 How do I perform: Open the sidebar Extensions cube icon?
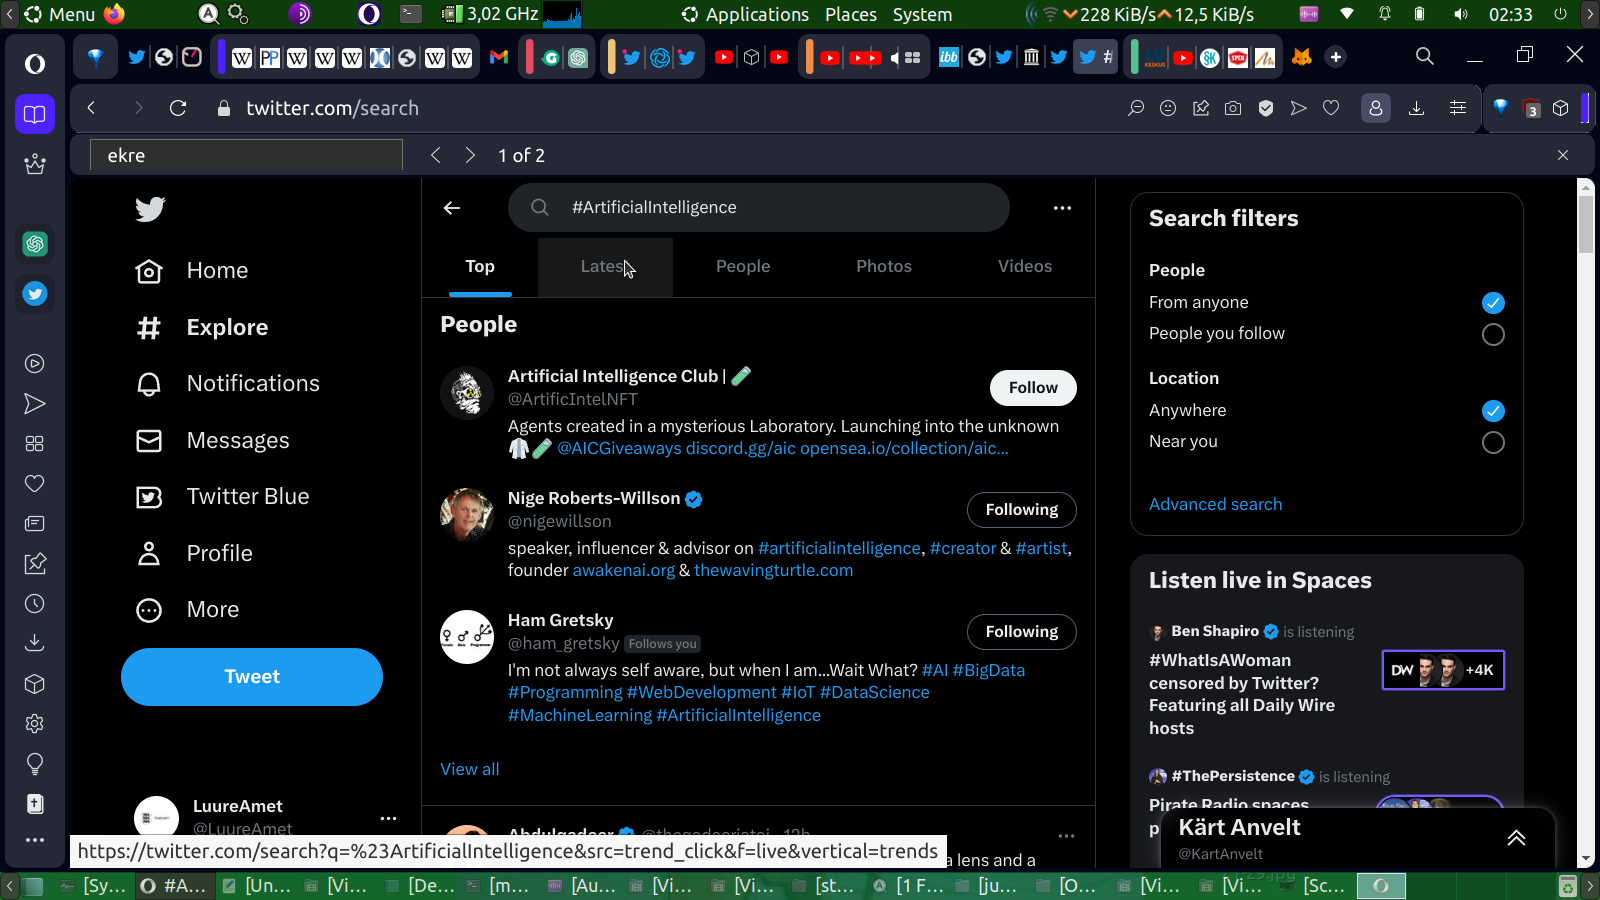tap(35, 684)
